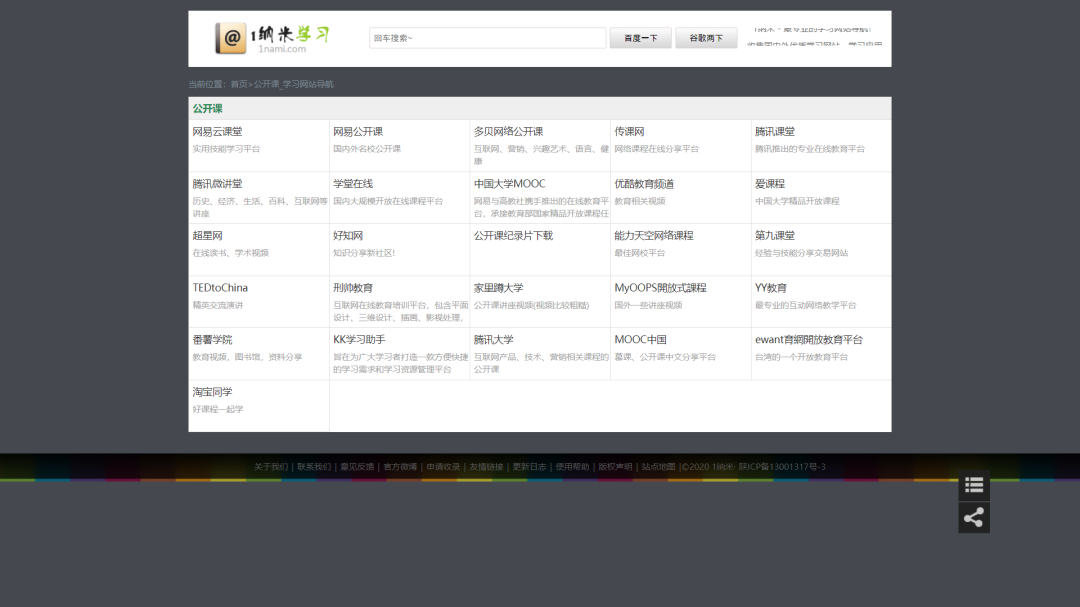The width and height of the screenshot is (1080, 607).
Task: Focus the 回车搜索 search field
Action: [x=488, y=38]
